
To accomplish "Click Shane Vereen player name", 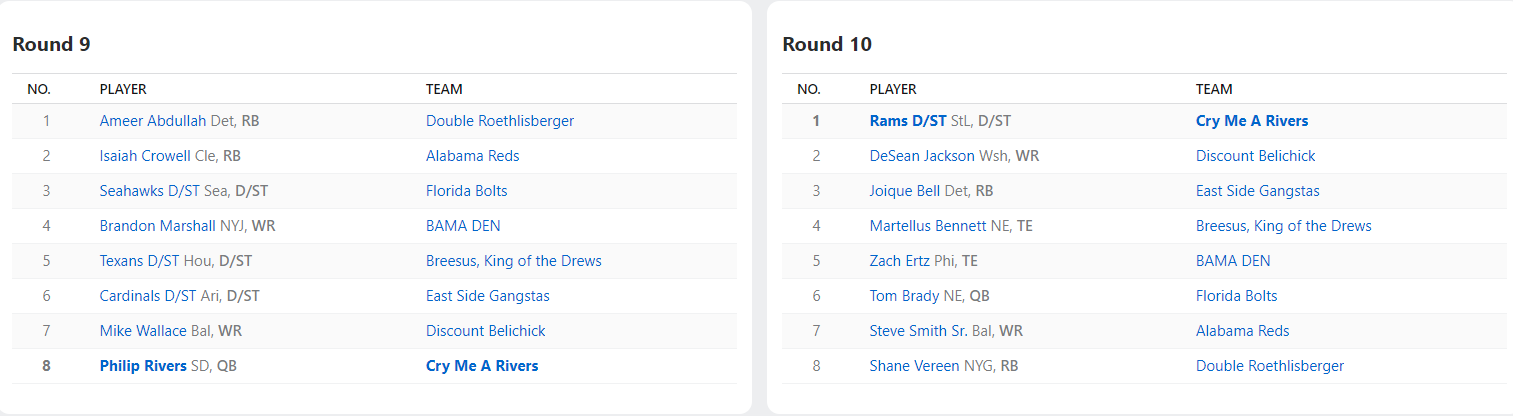I will point(914,366).
